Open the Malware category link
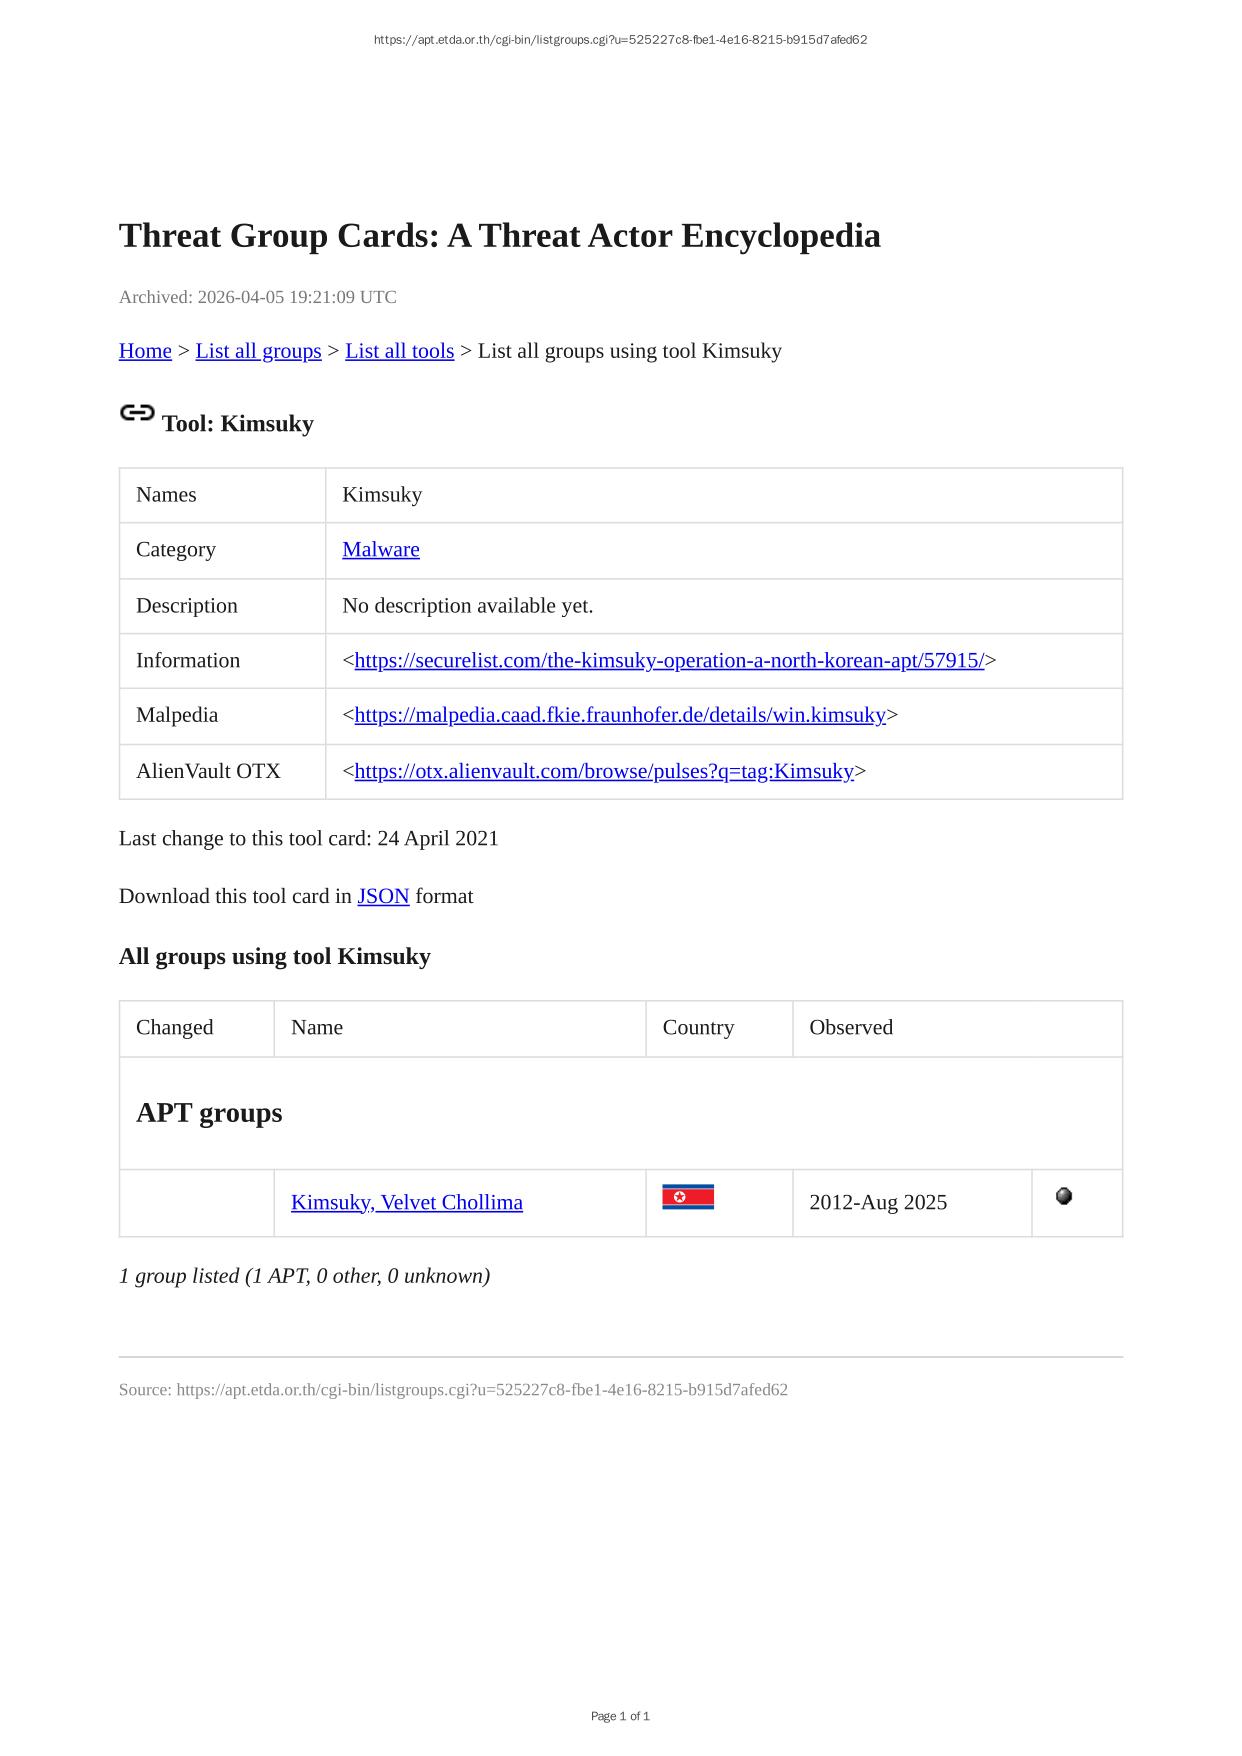 pos(381,550)
